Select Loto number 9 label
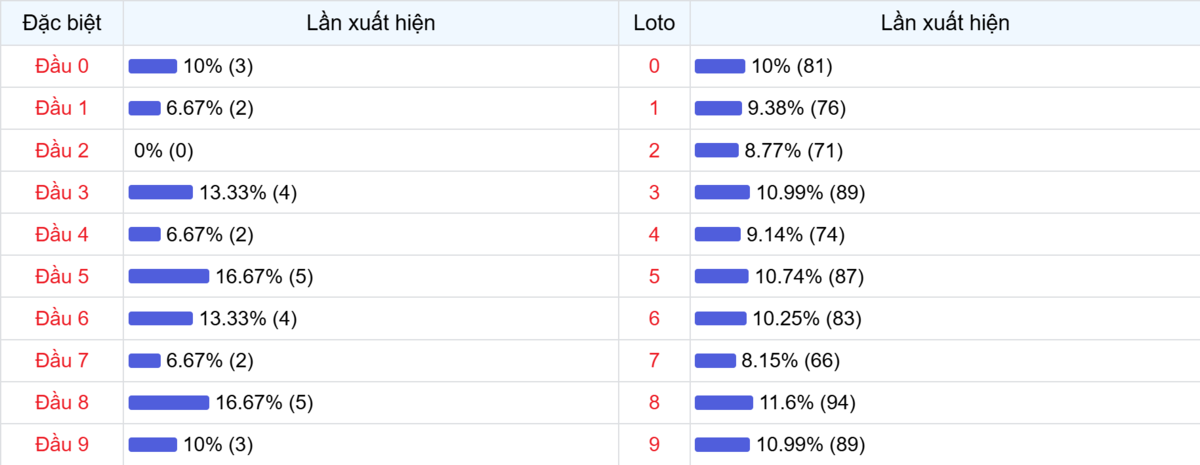The width and height of the screenshot is (1200, 465). click(x=654, y=444)
